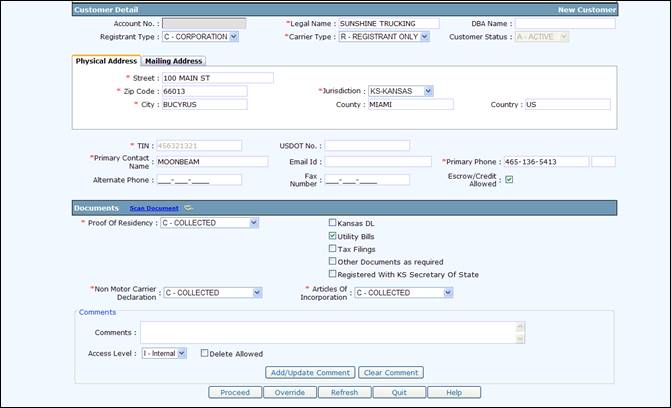The image size is (671, 408).
Task: Check the Tax Filings option
Action: 333,249
